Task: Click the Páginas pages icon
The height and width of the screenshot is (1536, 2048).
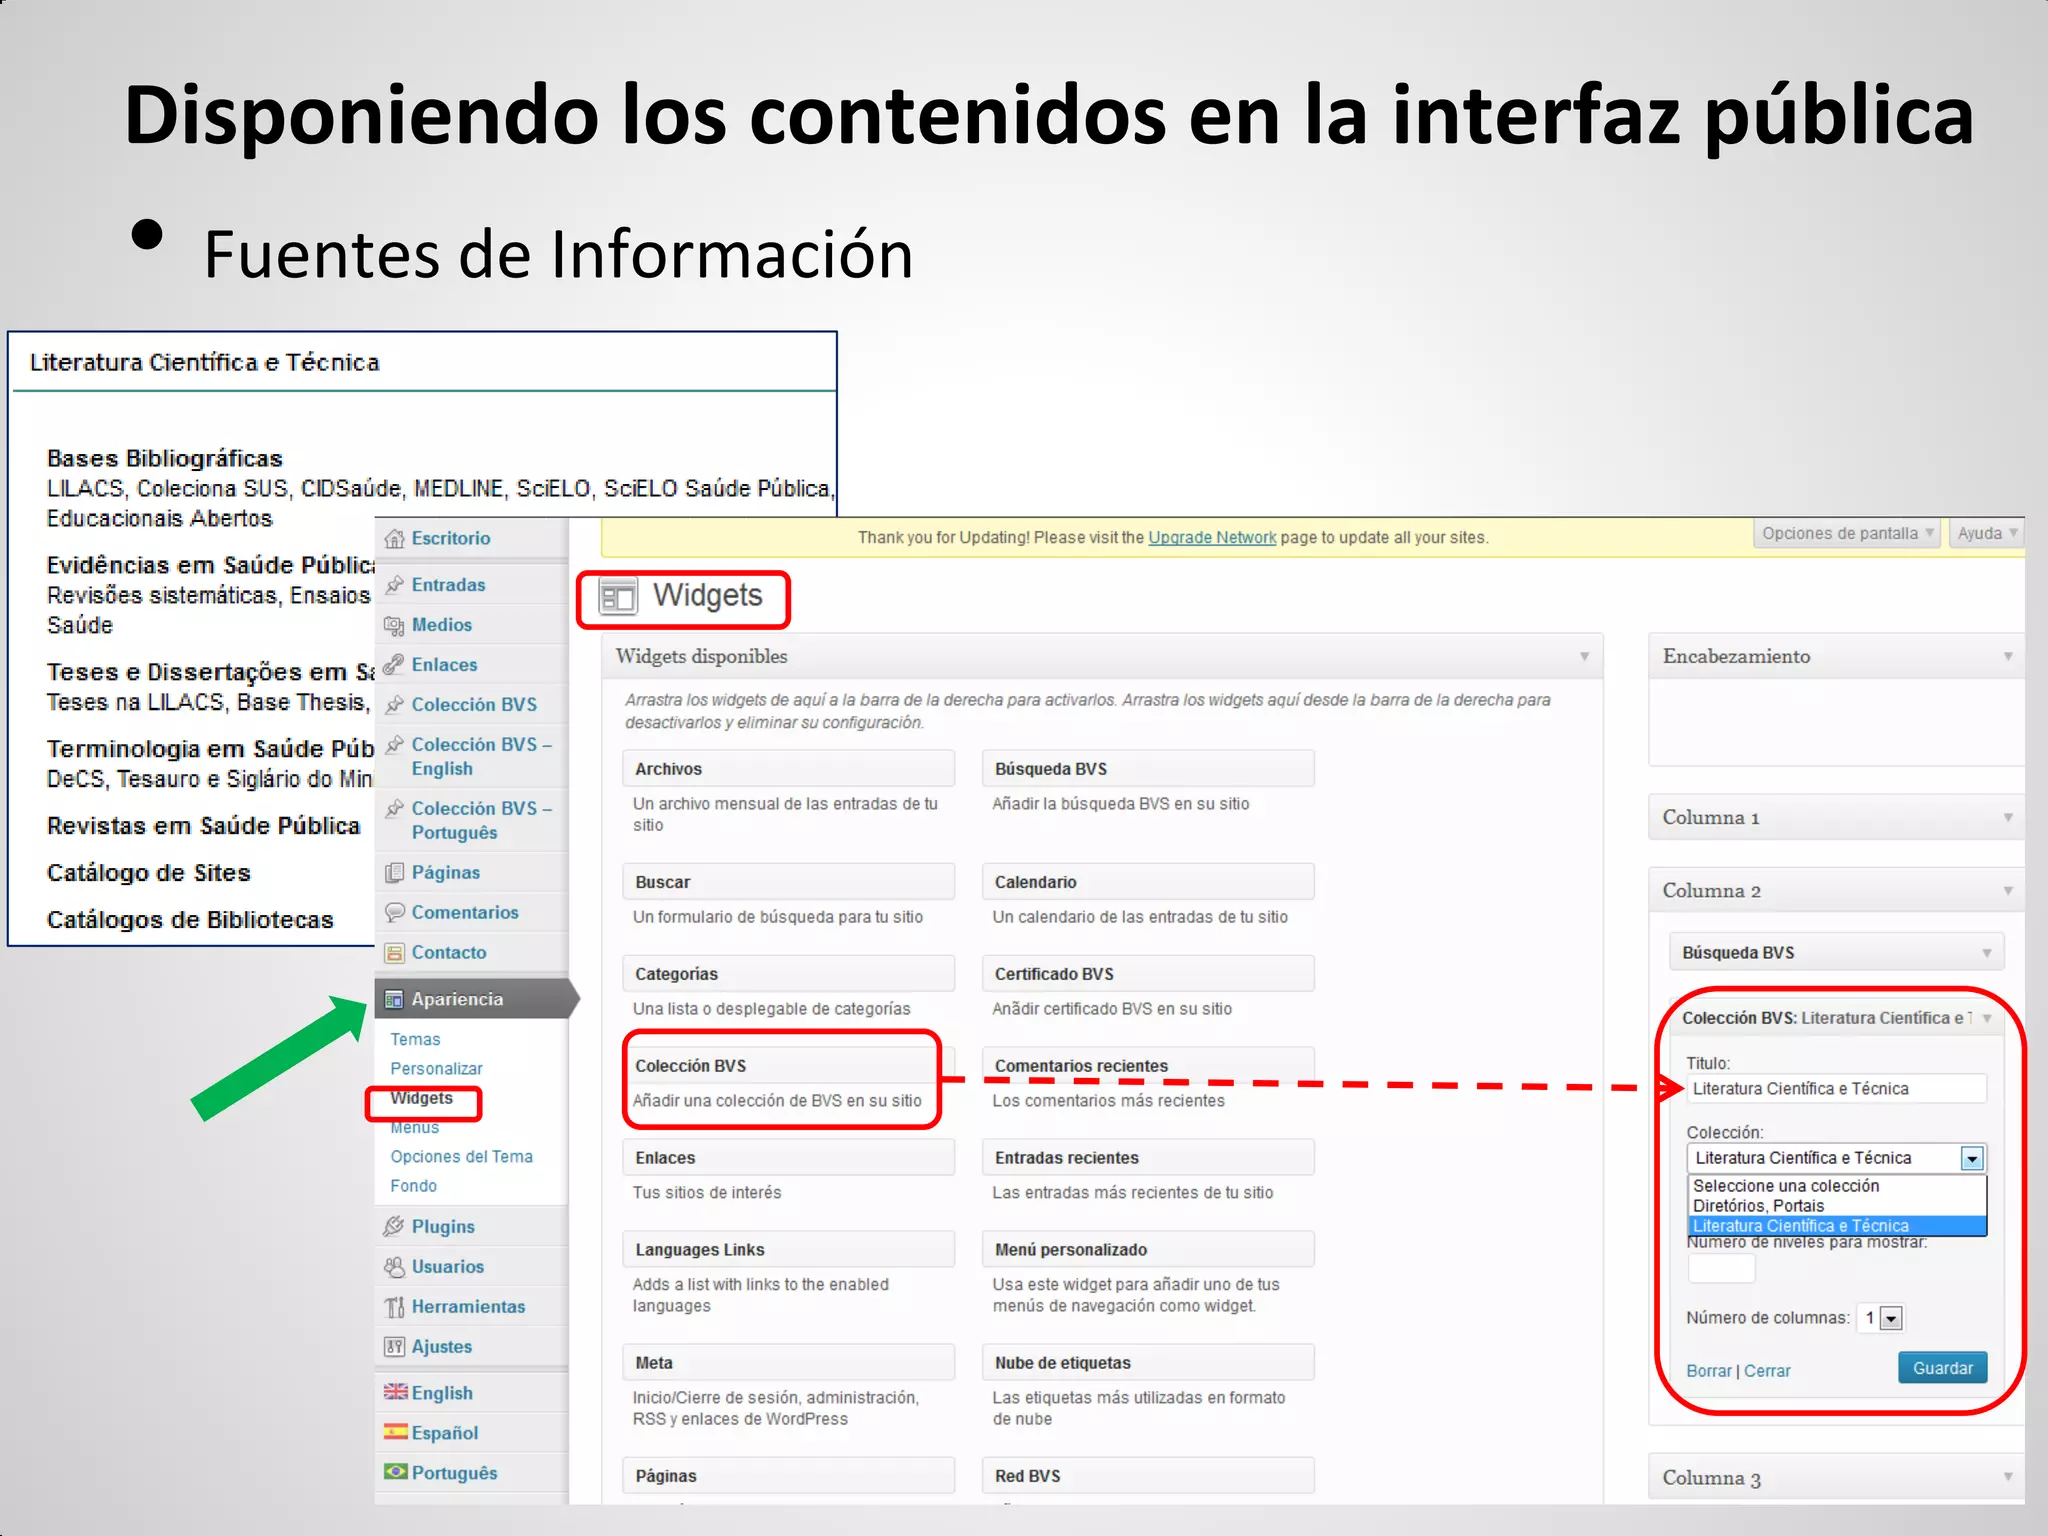Action: pos(395,873)
